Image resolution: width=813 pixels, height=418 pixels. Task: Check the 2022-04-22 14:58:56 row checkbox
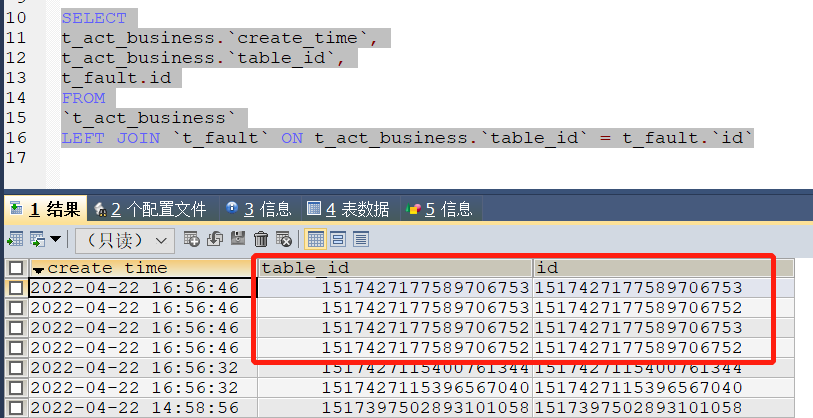pos(16,408)
